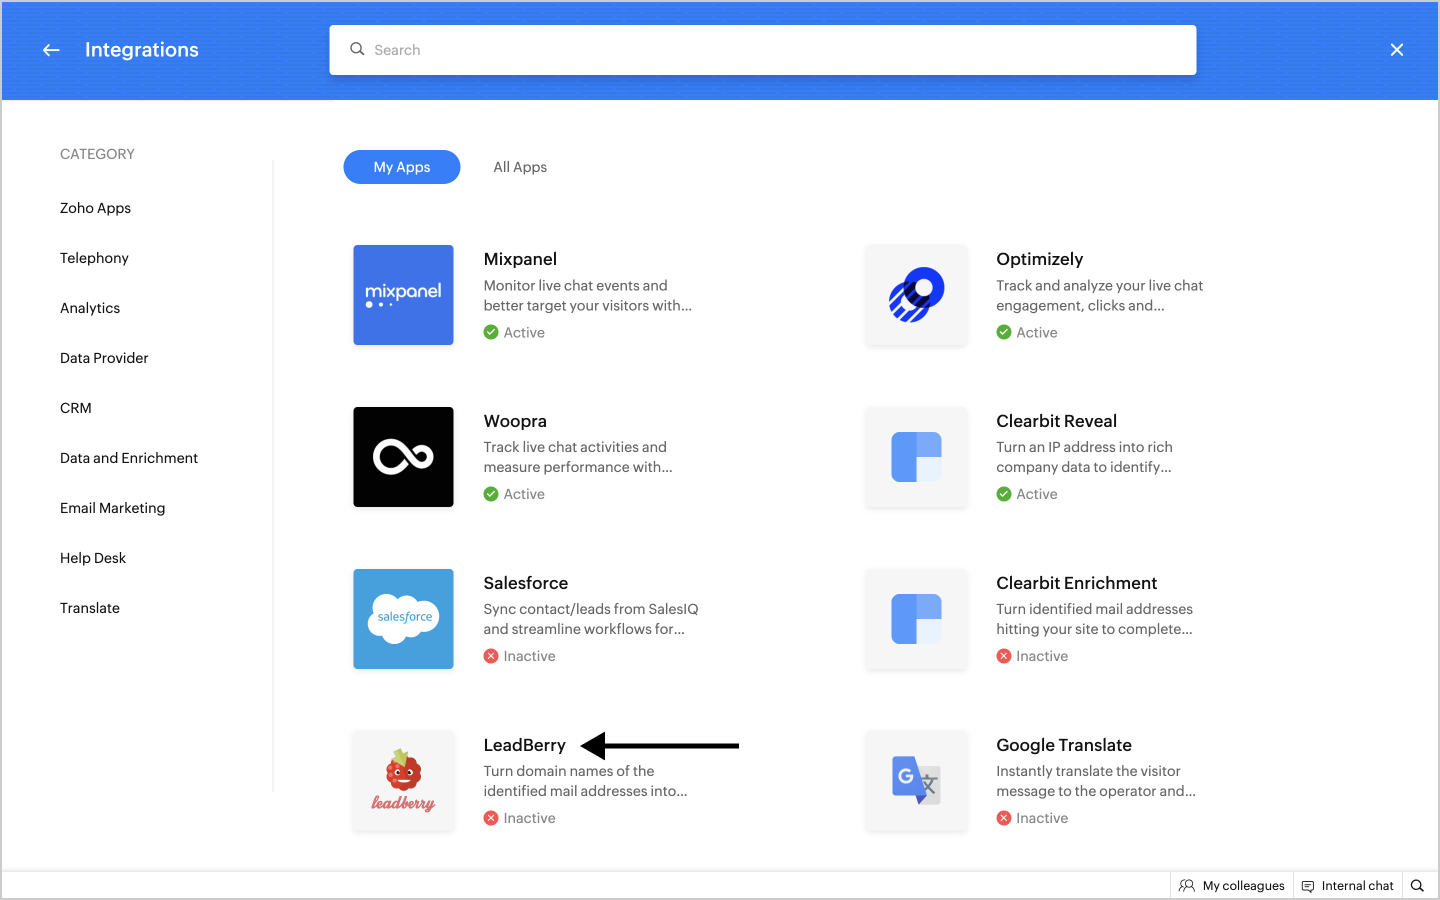Click the LeadBerry raspberry logo
This screenshot has height=900, width=1440.
coord(403,781)
